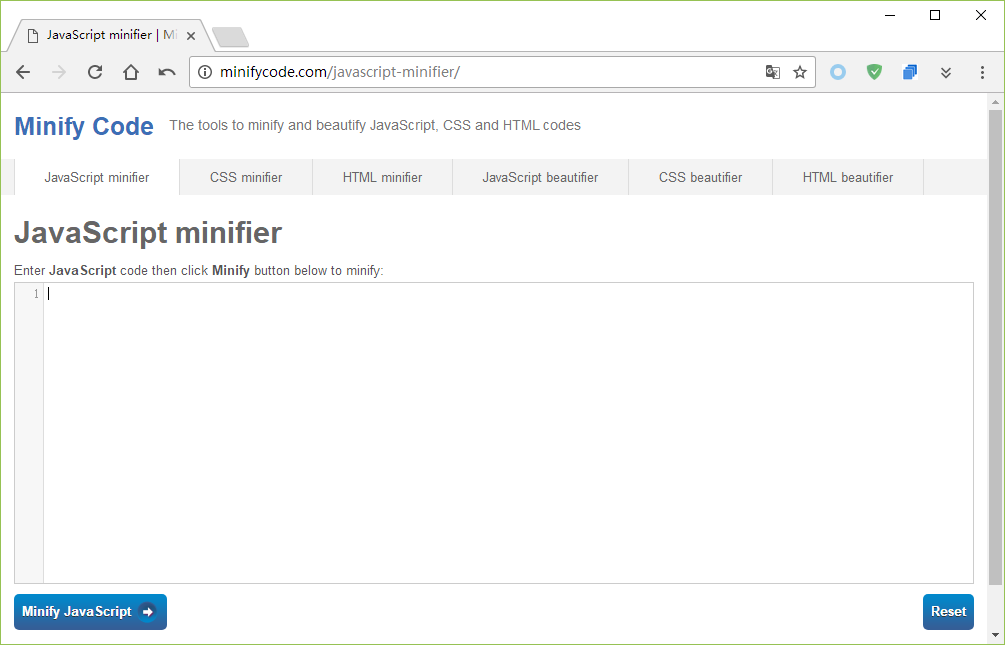Click inside the JavaScript code editor area

pos(508,433)
